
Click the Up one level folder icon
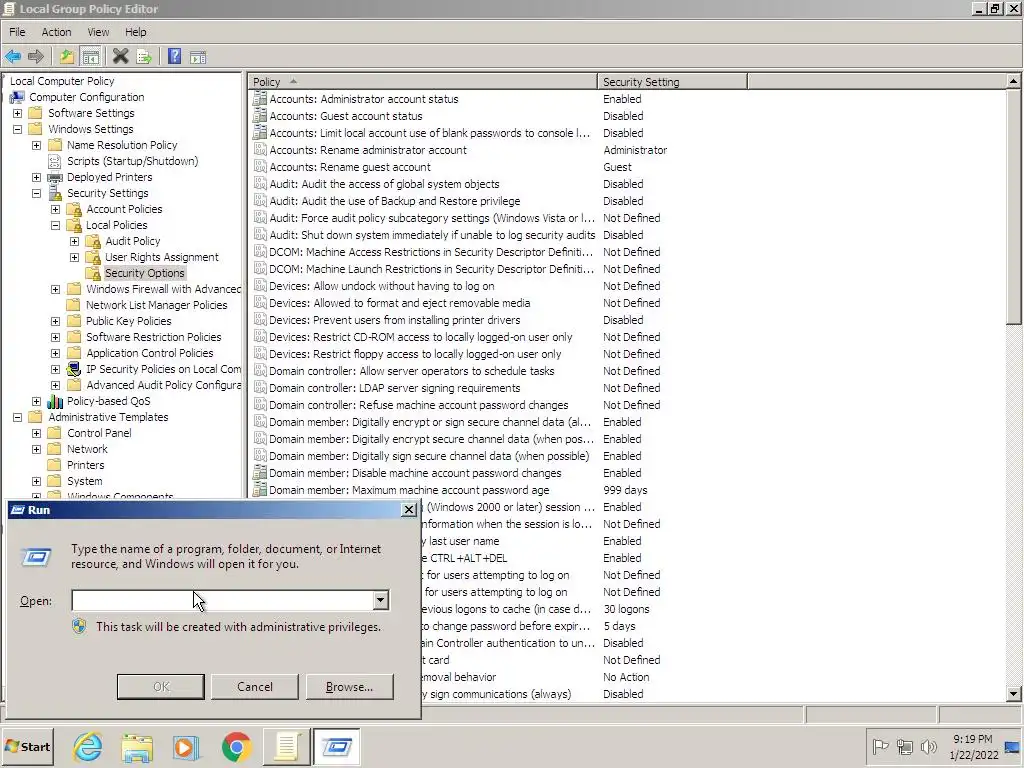coord(67,57)
